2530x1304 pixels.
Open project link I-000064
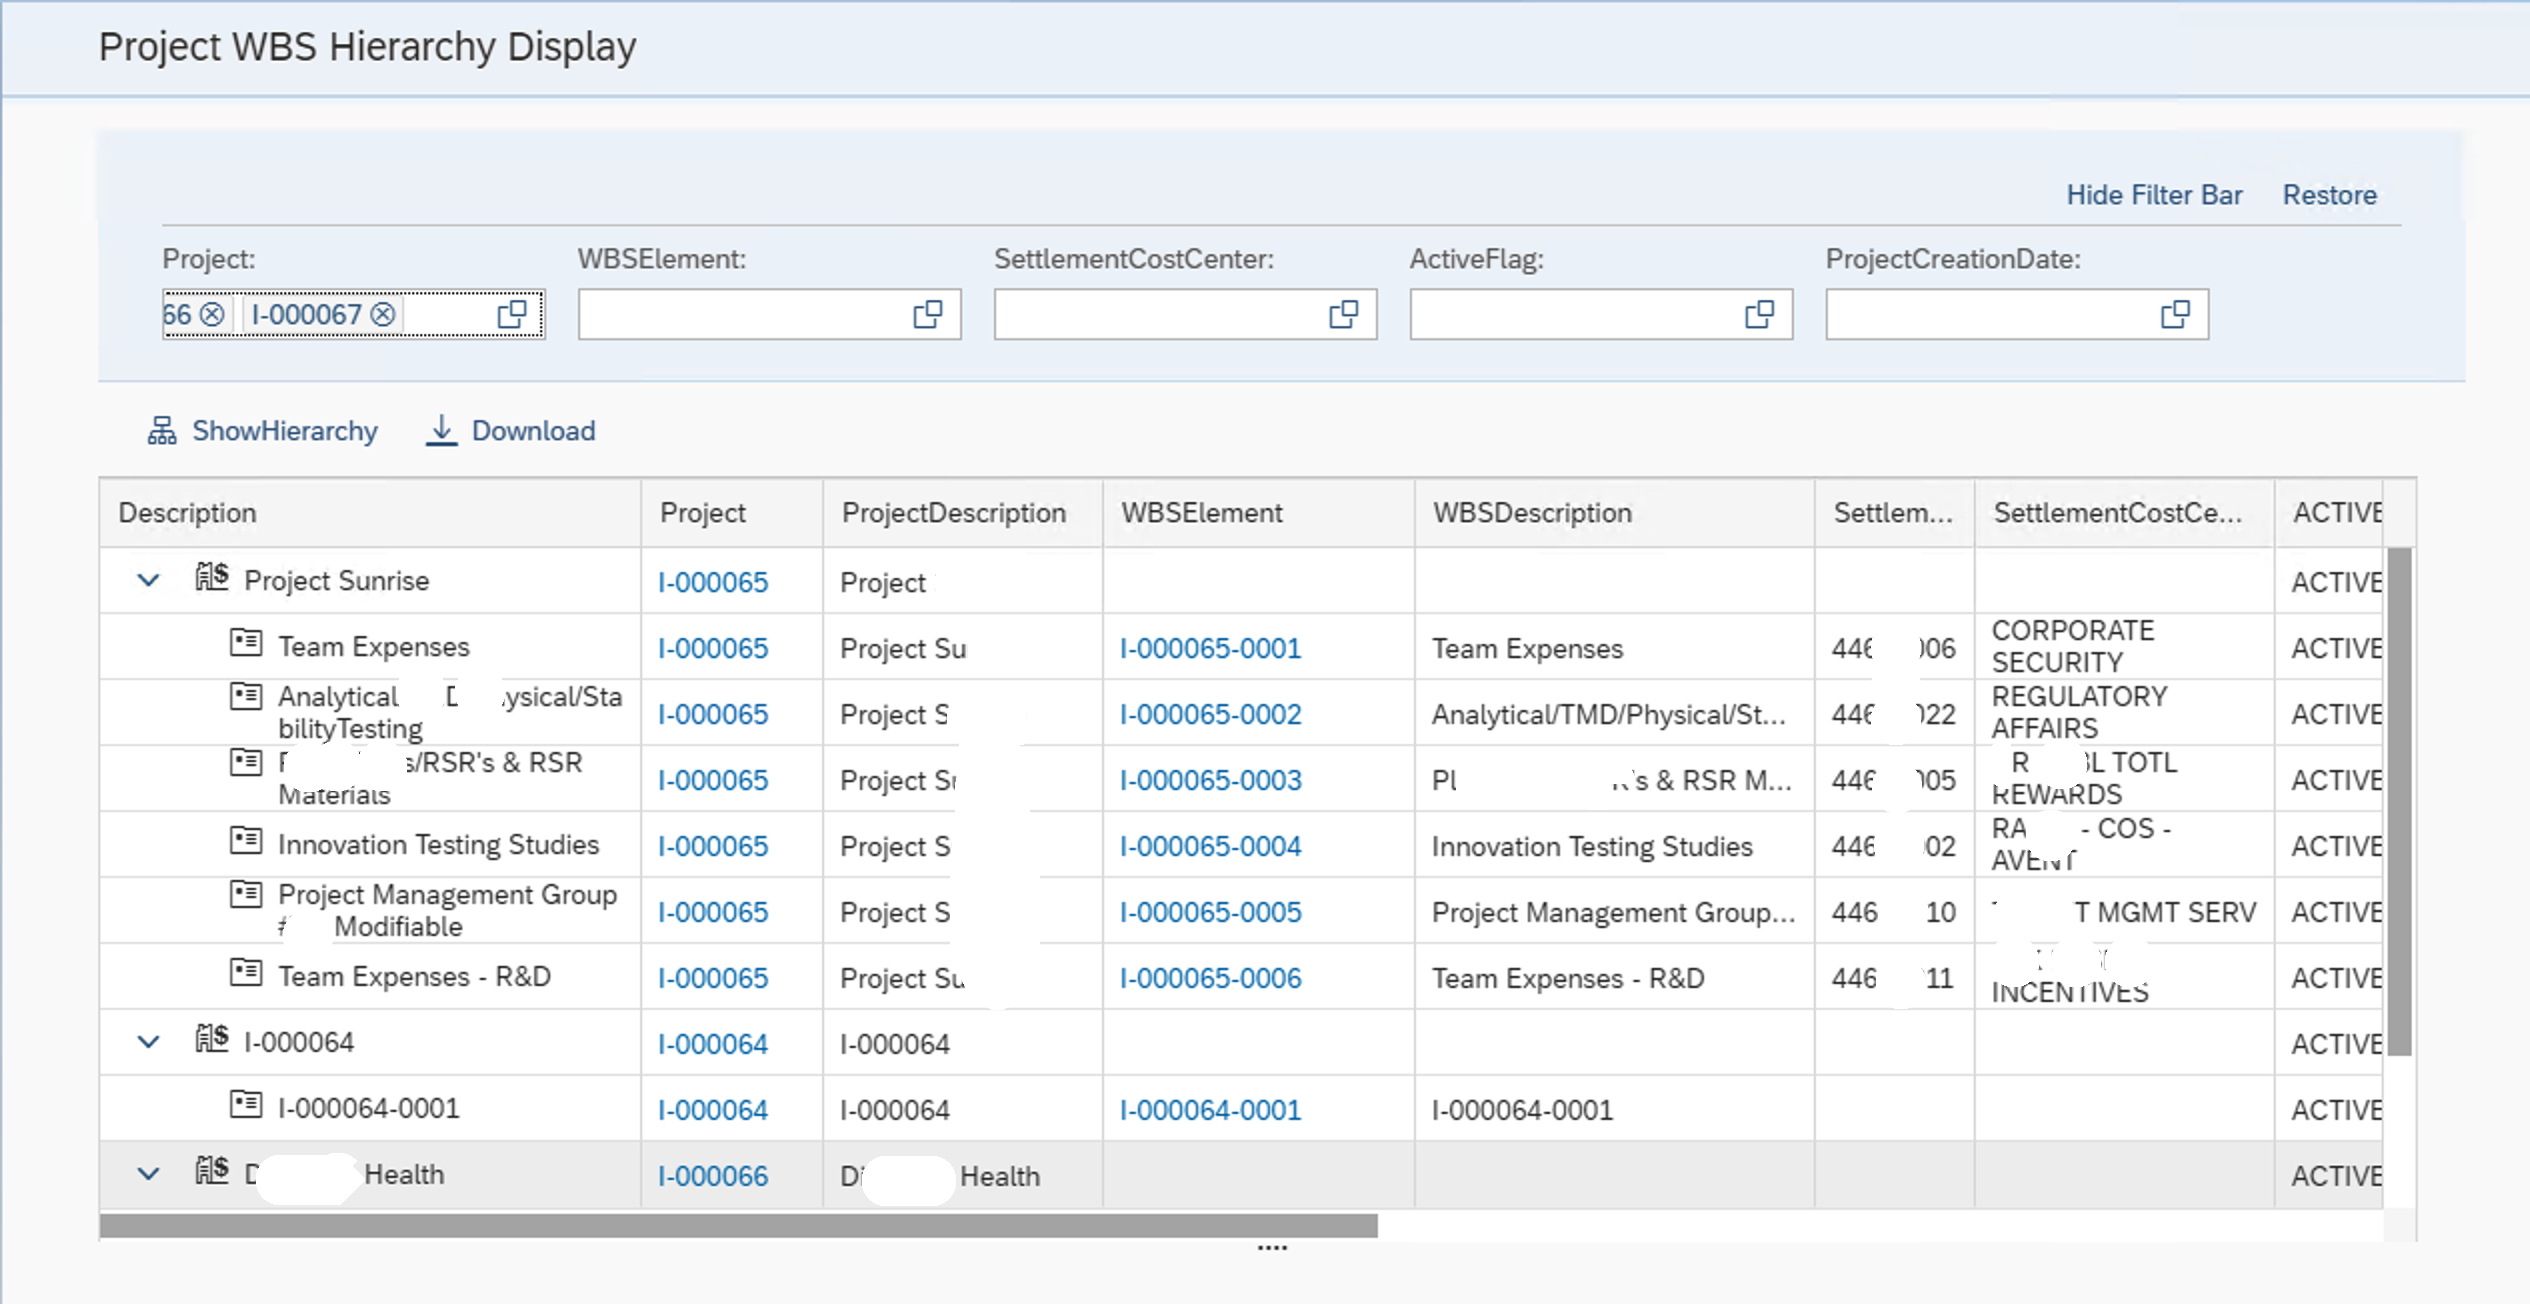[x=711, y=1043]
